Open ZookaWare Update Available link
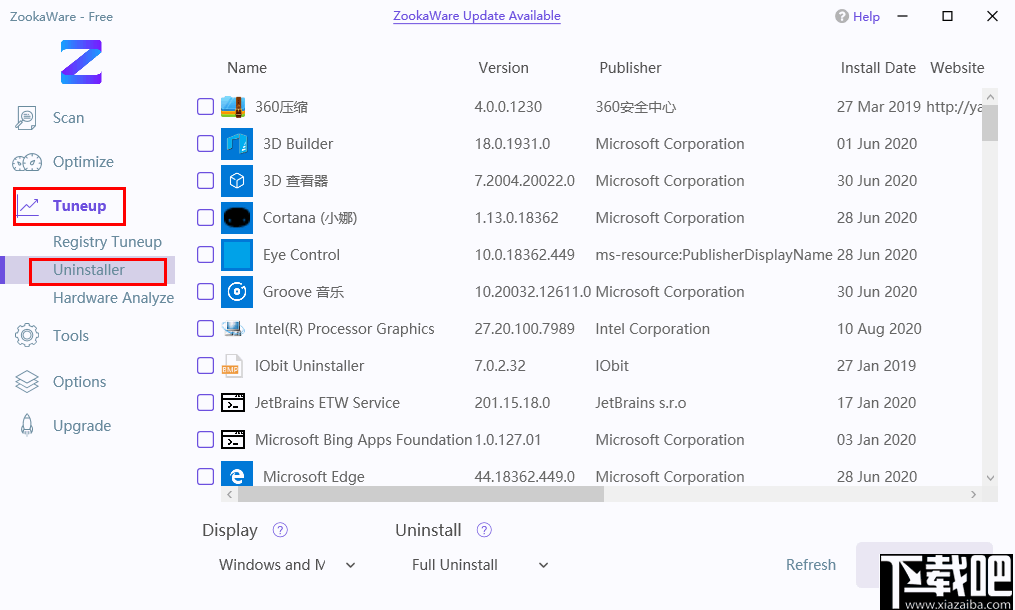This screenshot has height=610, width=1015. tap(476, 16)
